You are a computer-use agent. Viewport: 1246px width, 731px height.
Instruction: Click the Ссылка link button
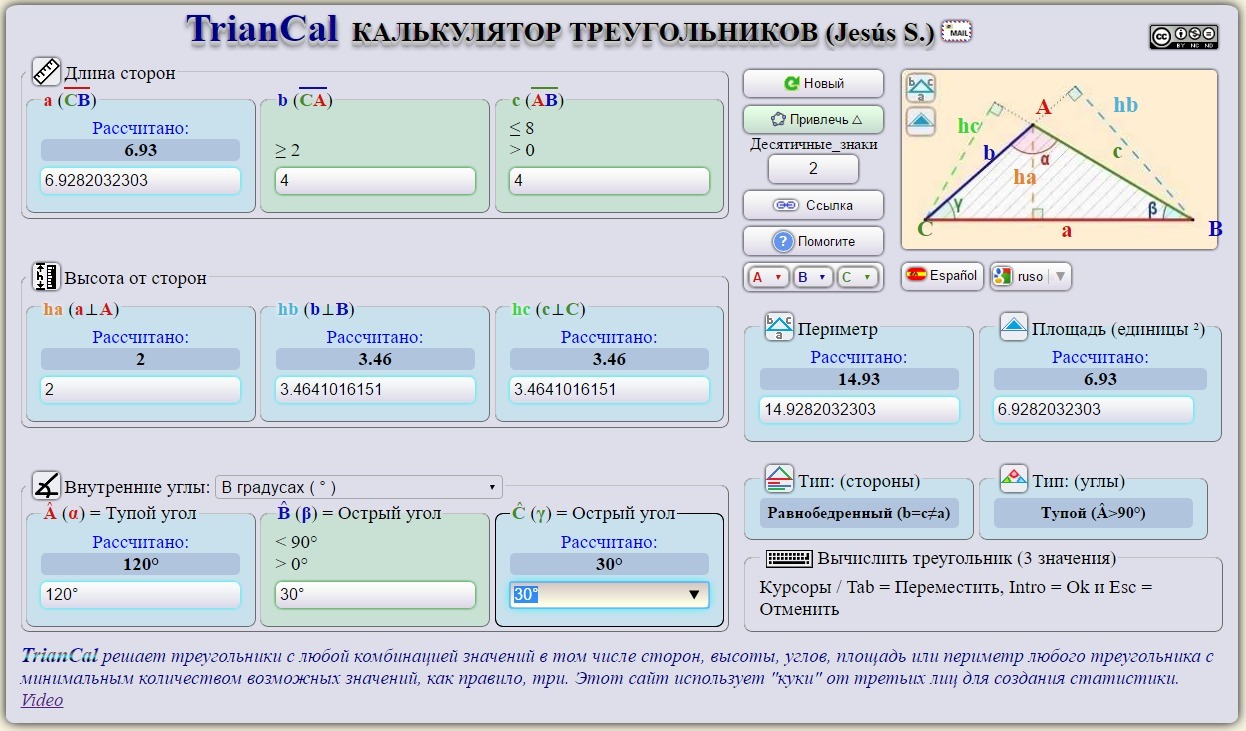pos(814,205)
